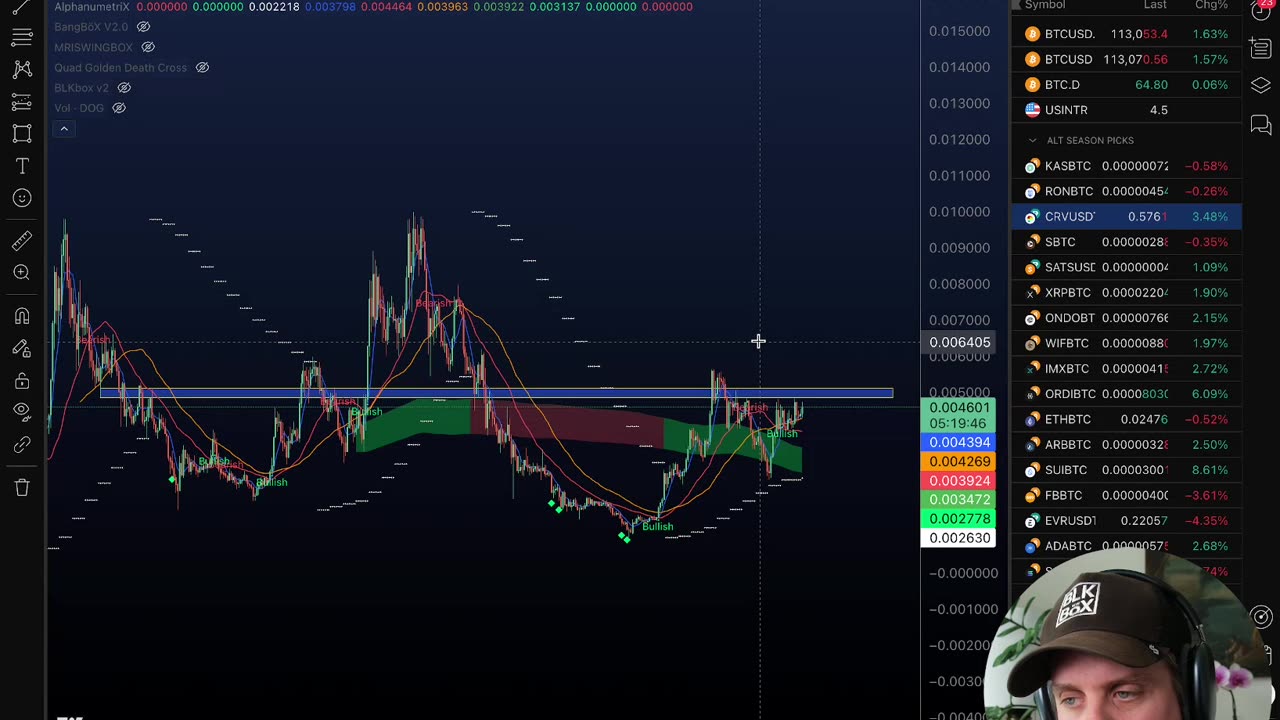Click the orange 0.004269 price label
This screenshot has height=720, width=1280.
(x=959, y=461)
